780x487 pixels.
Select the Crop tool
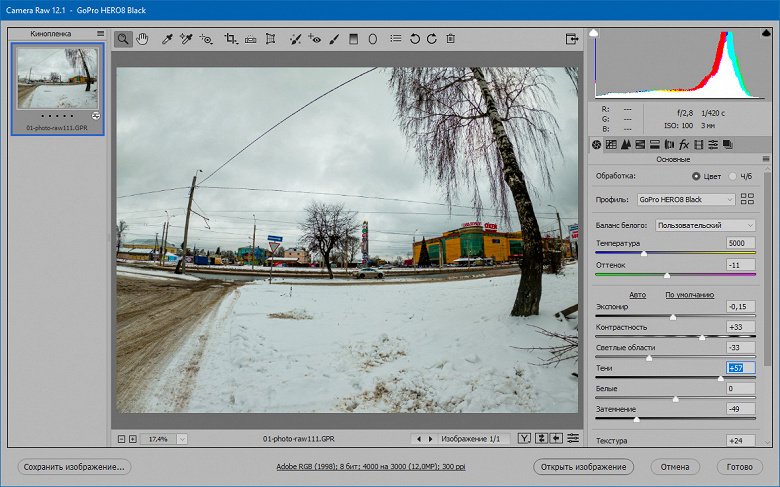(x=231, y=39)
